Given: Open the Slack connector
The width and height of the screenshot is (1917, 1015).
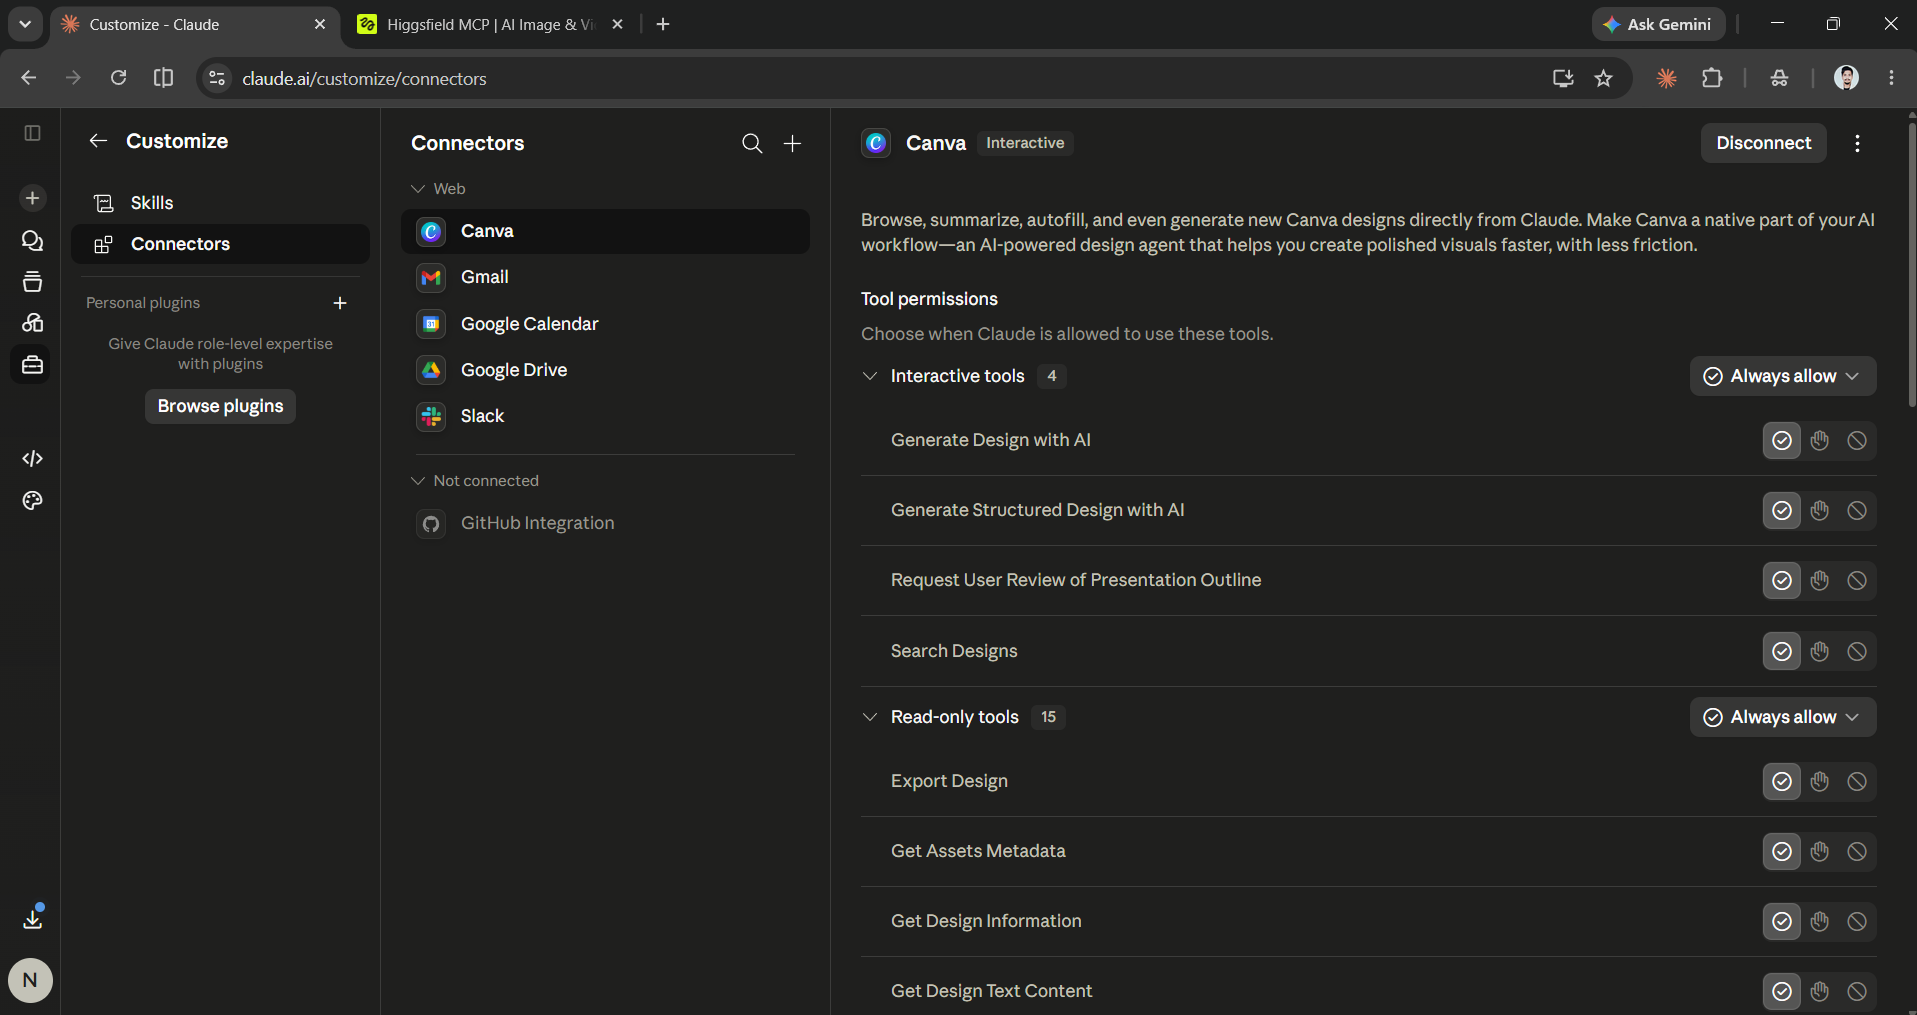Looking at the screenshot, I should (605, 416).
